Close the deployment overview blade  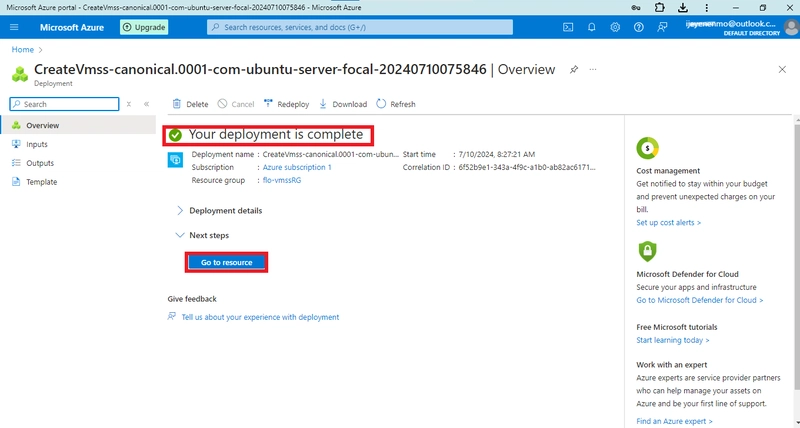click(782, 69)
